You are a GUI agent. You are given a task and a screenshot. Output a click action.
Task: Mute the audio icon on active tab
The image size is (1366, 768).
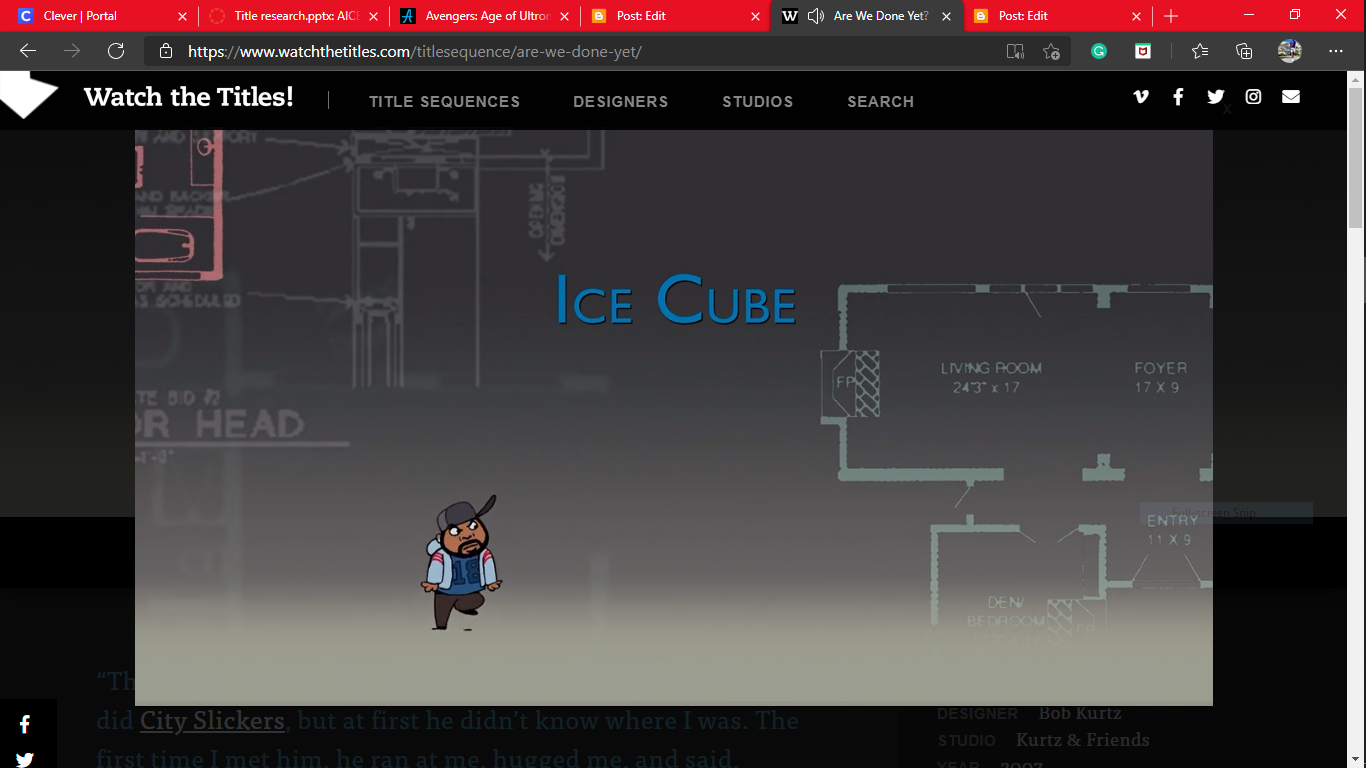816,16
